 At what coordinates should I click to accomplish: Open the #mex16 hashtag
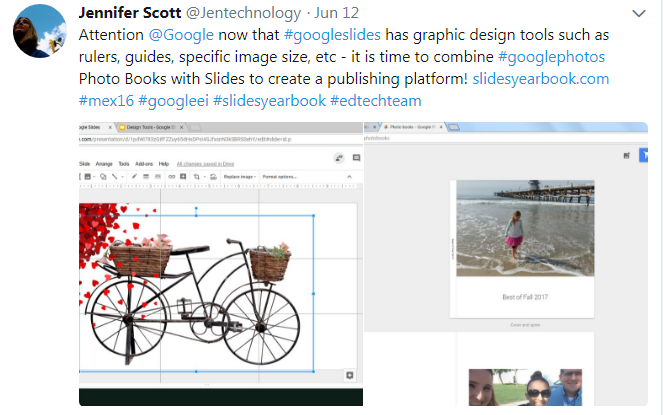(106, 101)
